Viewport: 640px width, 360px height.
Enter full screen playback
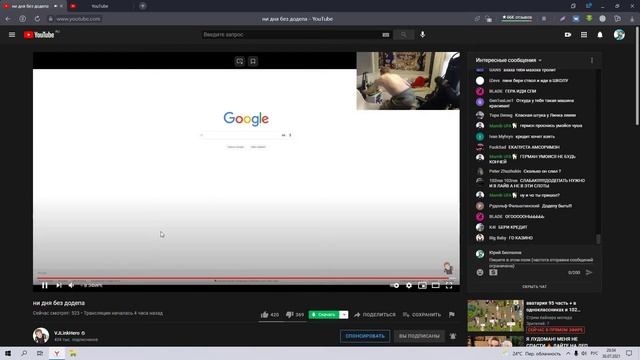[449, 285]
